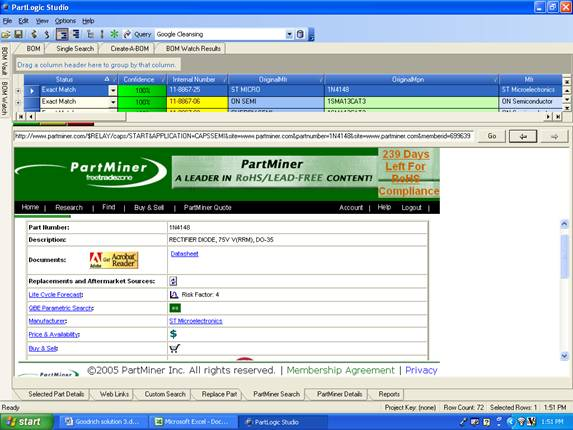Click the refresh arrow icon beside Query
Viewport: 573px width, 430px height.
[x=127, y=34]
